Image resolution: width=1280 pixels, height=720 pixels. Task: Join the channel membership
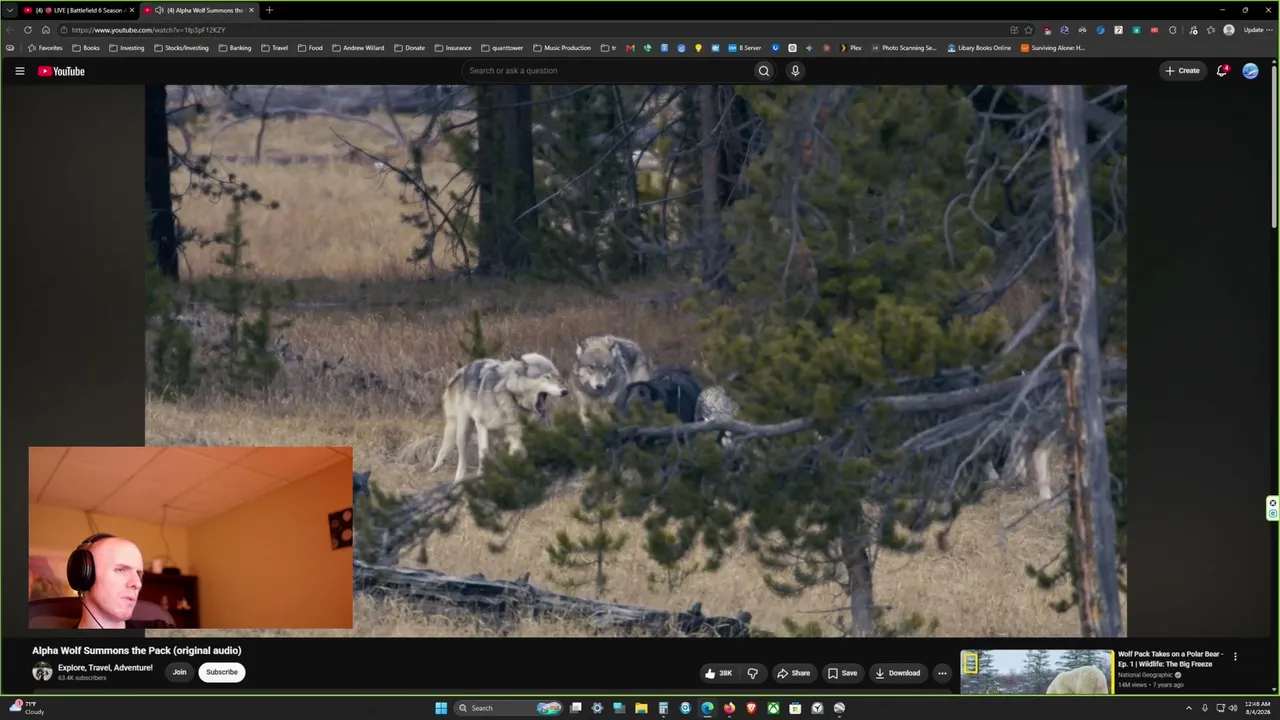point(180,672)
